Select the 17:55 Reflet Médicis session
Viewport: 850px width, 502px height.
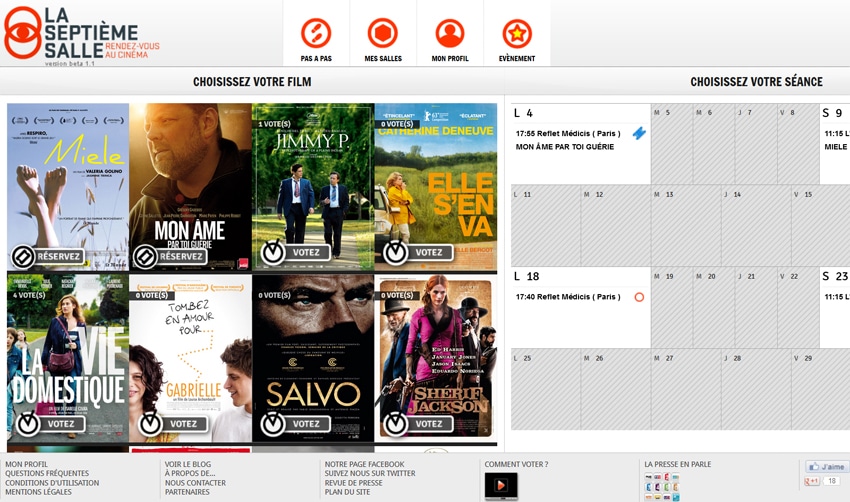[568, 133]
